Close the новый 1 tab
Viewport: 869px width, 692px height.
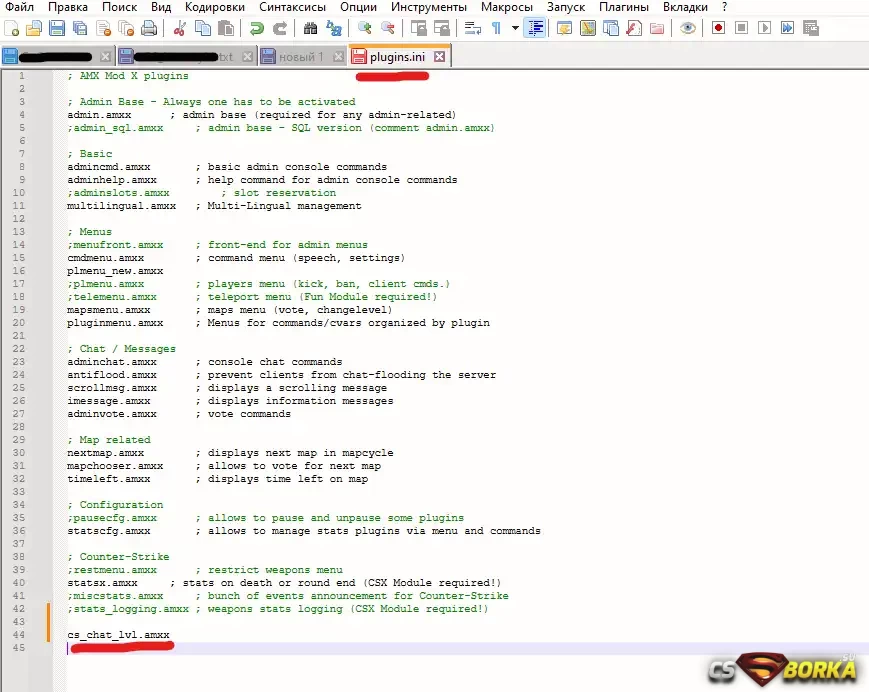click(x=339, y=57)
